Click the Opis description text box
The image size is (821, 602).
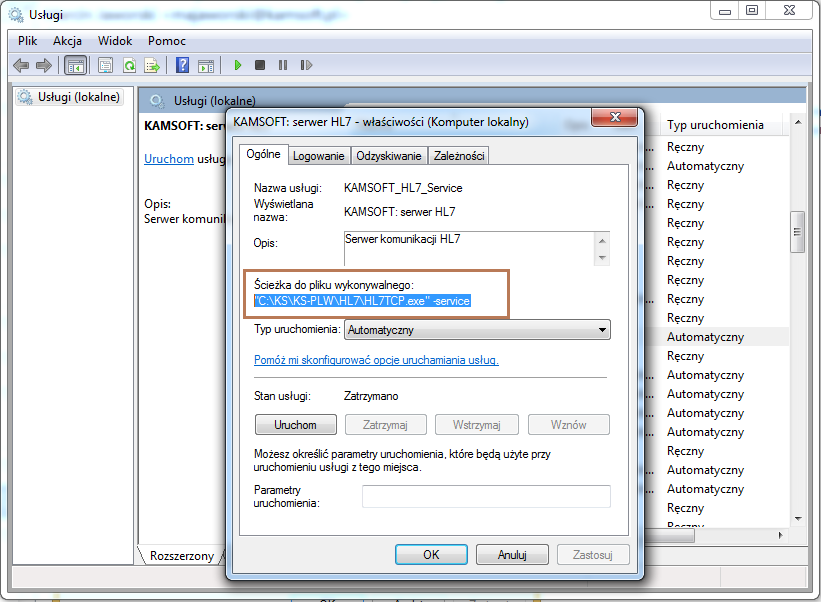469,249
